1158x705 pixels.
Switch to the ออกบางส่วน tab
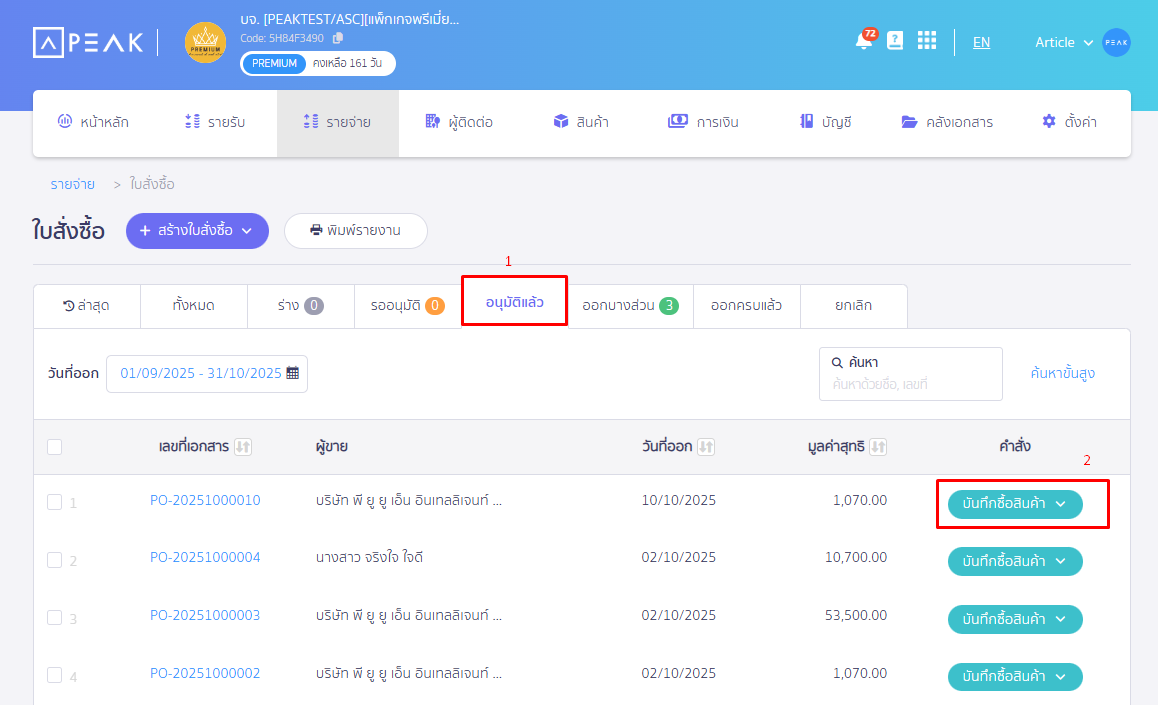click(x=630, y=306)
